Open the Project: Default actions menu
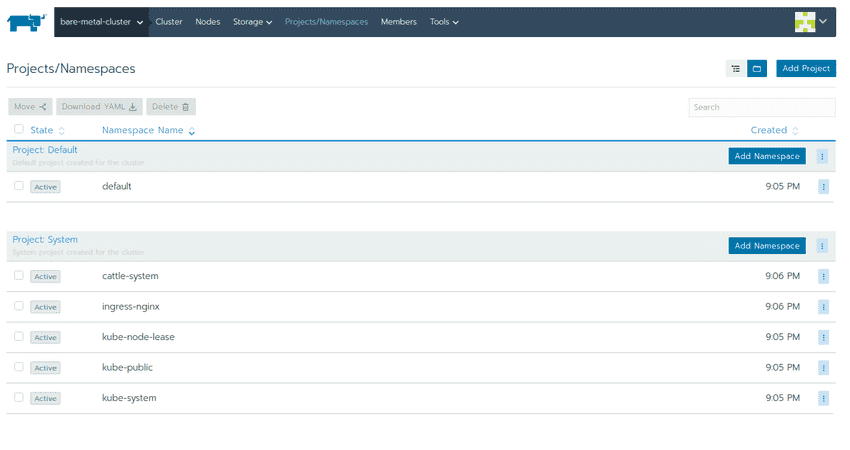850x450 pixels. coord(822,156)
